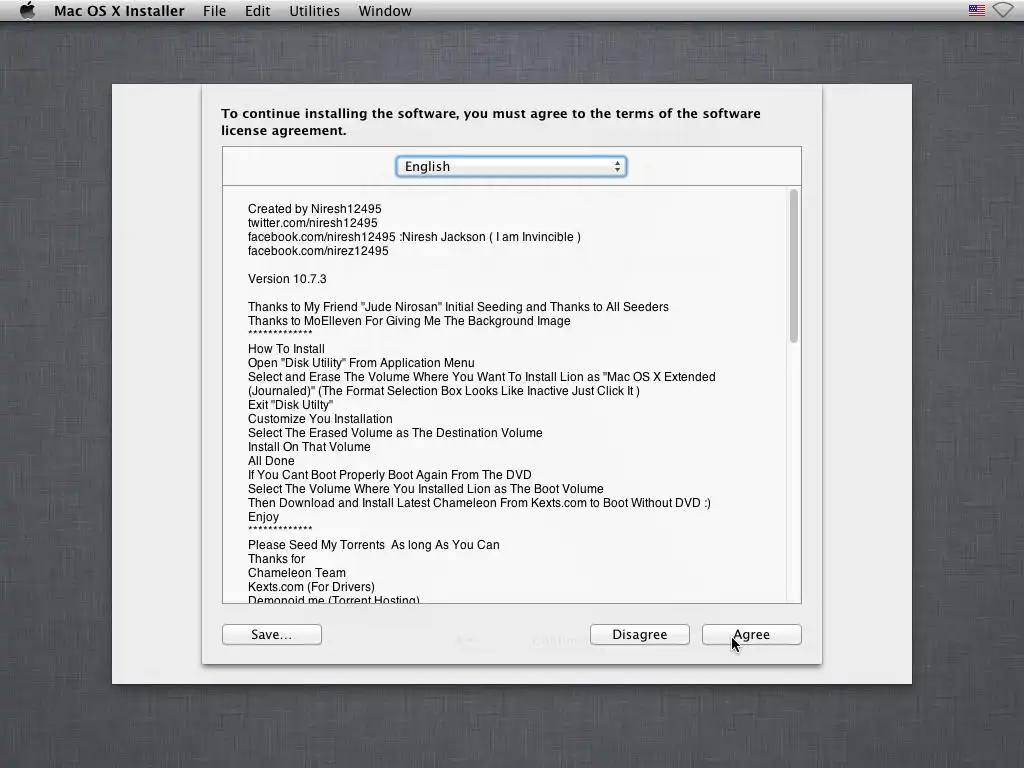Open the Utilities menu
The image size is (1024, 768).
tap(314, 11)
